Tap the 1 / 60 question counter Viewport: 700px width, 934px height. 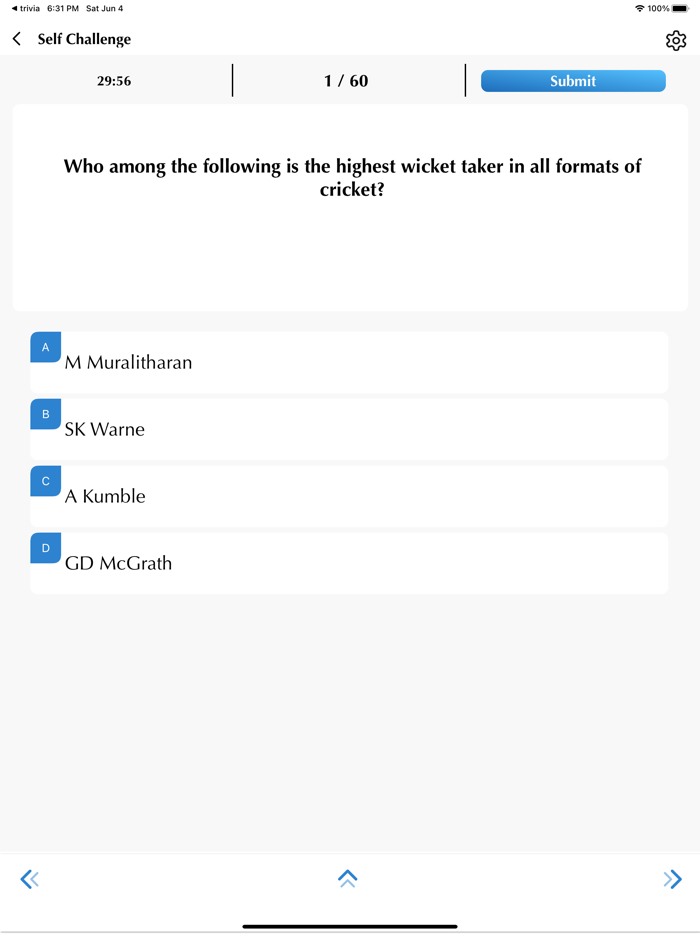346,81
